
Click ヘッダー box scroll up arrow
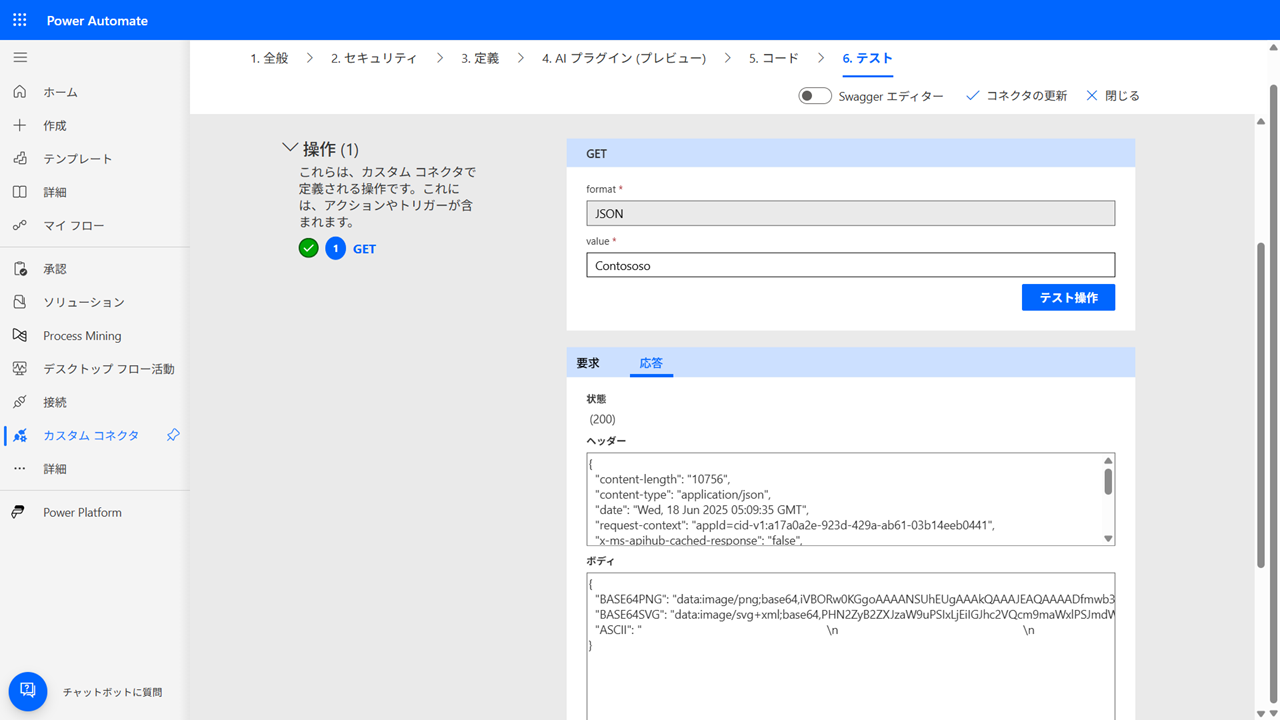point(1108,461)
